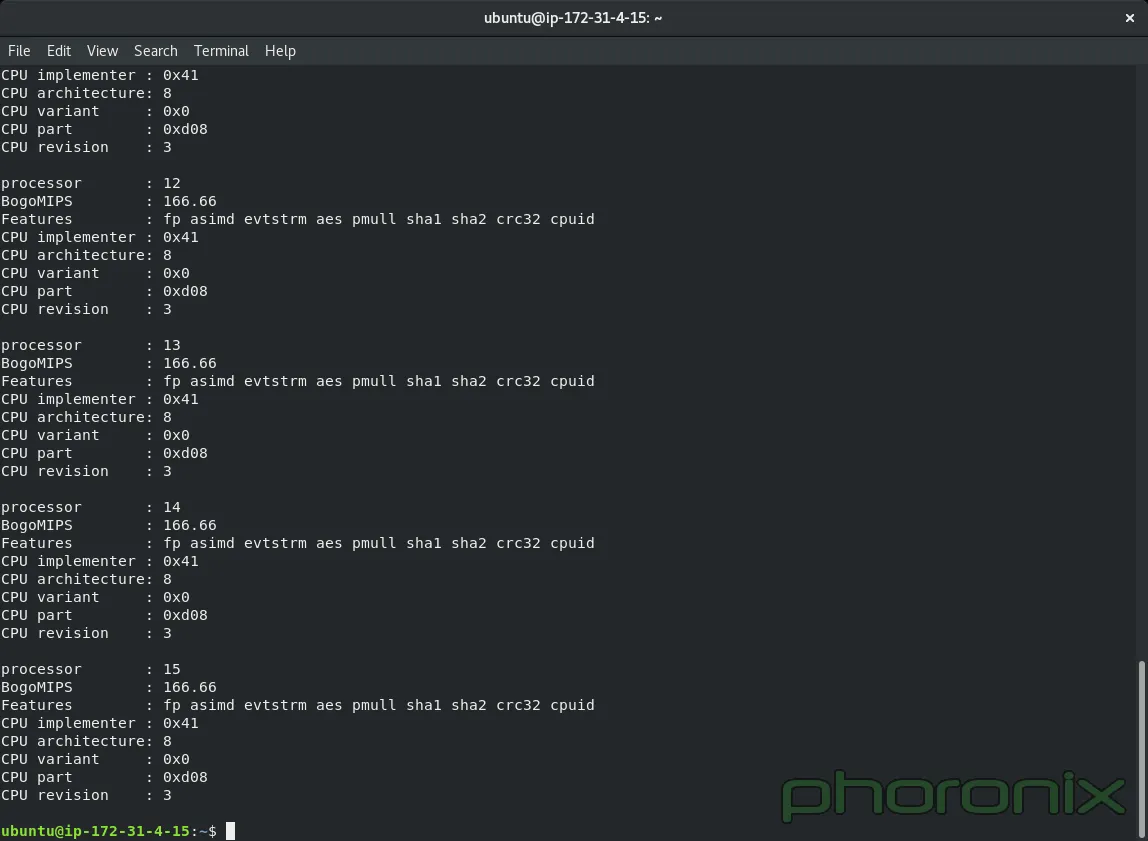Image resolution: width=1148 pixels, height=841 pixels.
Task: Click the ubuntu@ip-172-31-4-15 title bar text
Action: coord(573,17)
